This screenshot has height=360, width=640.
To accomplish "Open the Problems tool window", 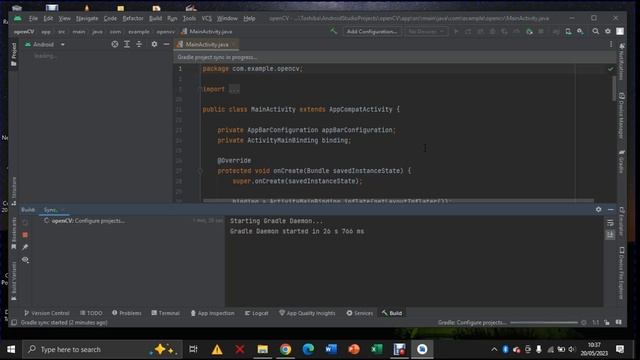I will tap(127, 313).
